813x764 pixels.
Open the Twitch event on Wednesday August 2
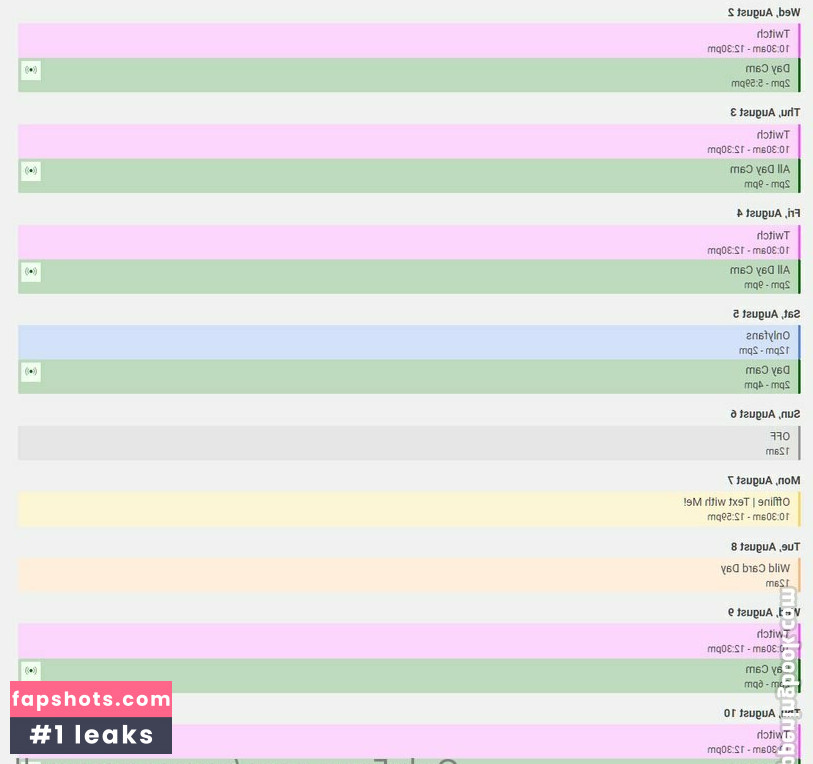408,41
